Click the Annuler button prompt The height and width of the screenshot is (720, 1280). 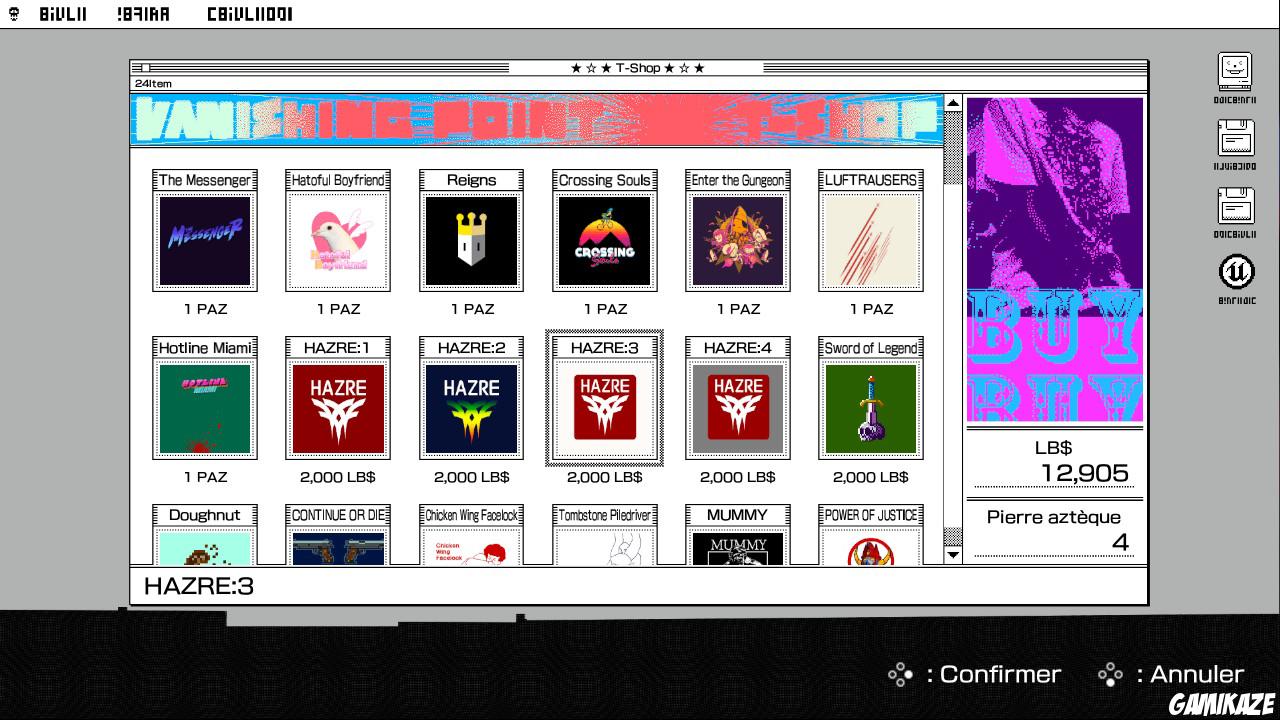[x=1170, y=674]
